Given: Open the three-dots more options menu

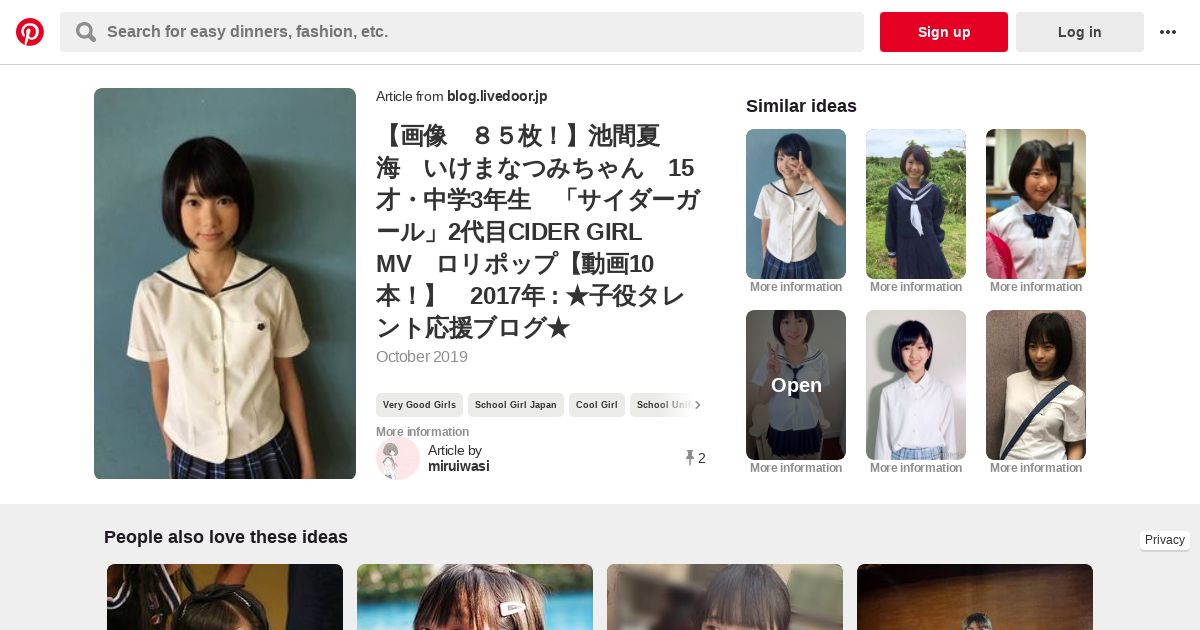Looking at the screenshot, I should tap(1168, 32).
